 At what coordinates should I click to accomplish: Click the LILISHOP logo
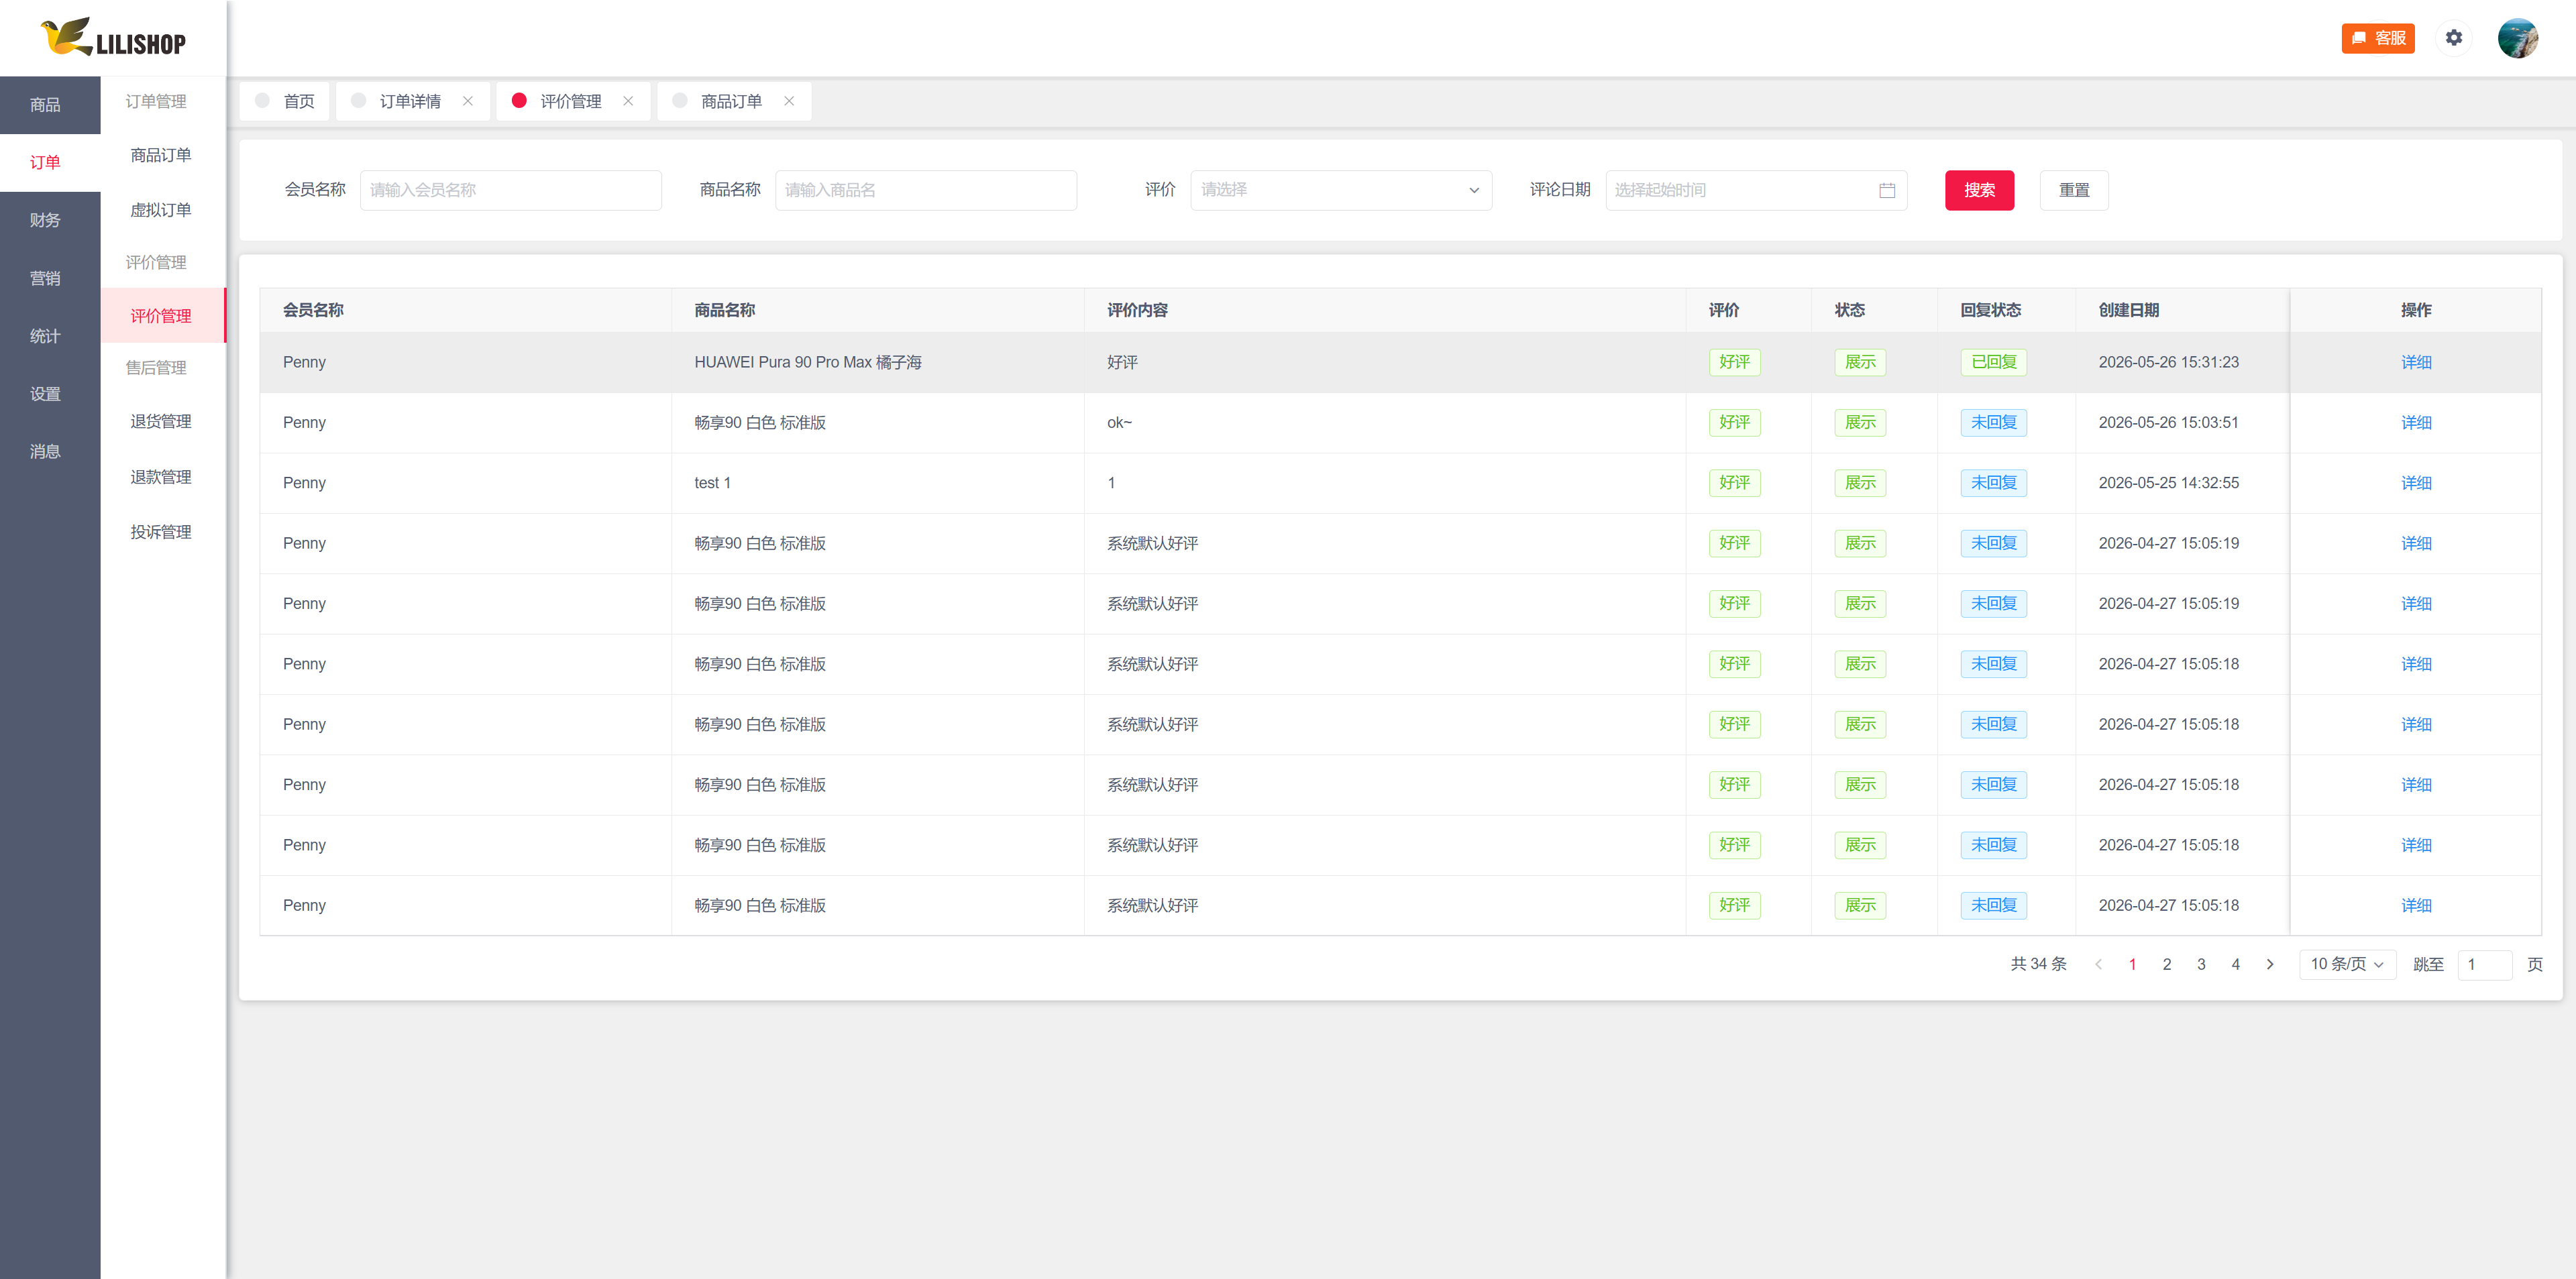[113, 38]
